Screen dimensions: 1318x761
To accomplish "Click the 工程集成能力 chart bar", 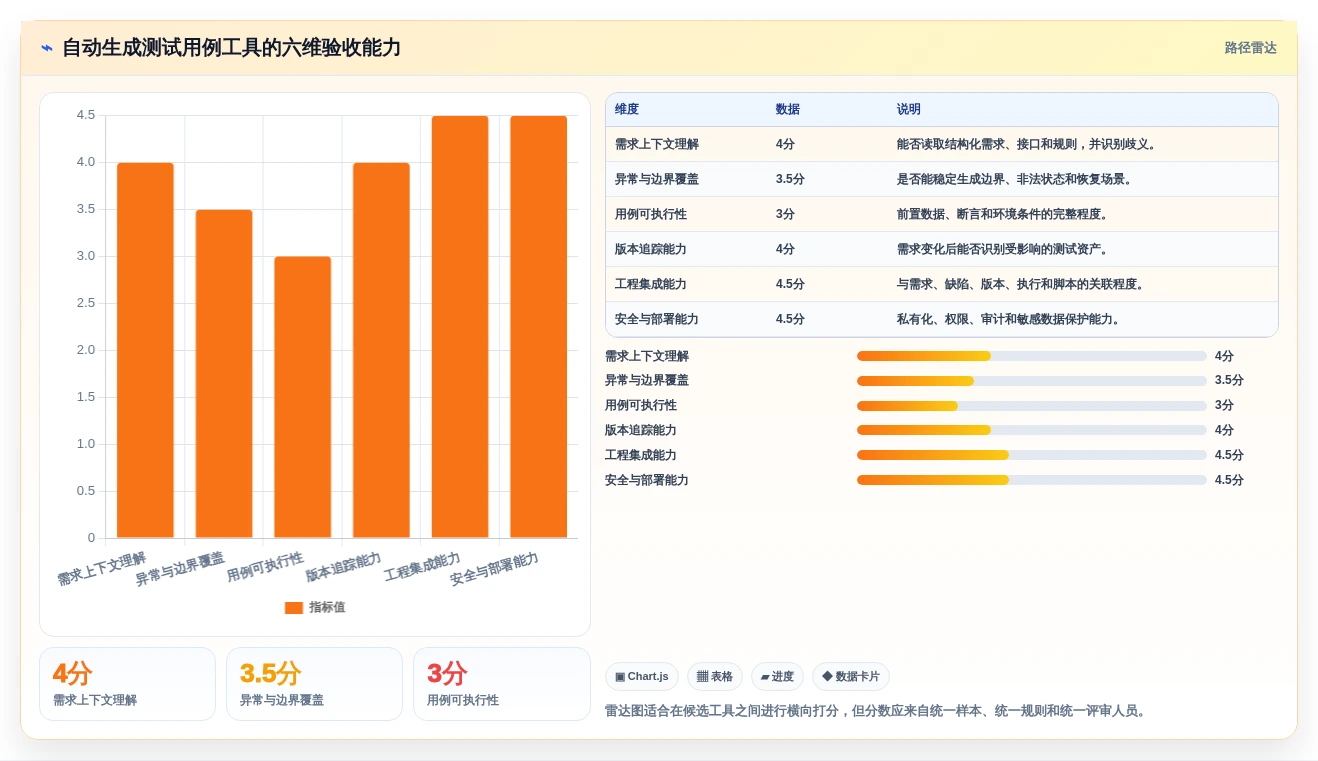I will coord(460,327).
